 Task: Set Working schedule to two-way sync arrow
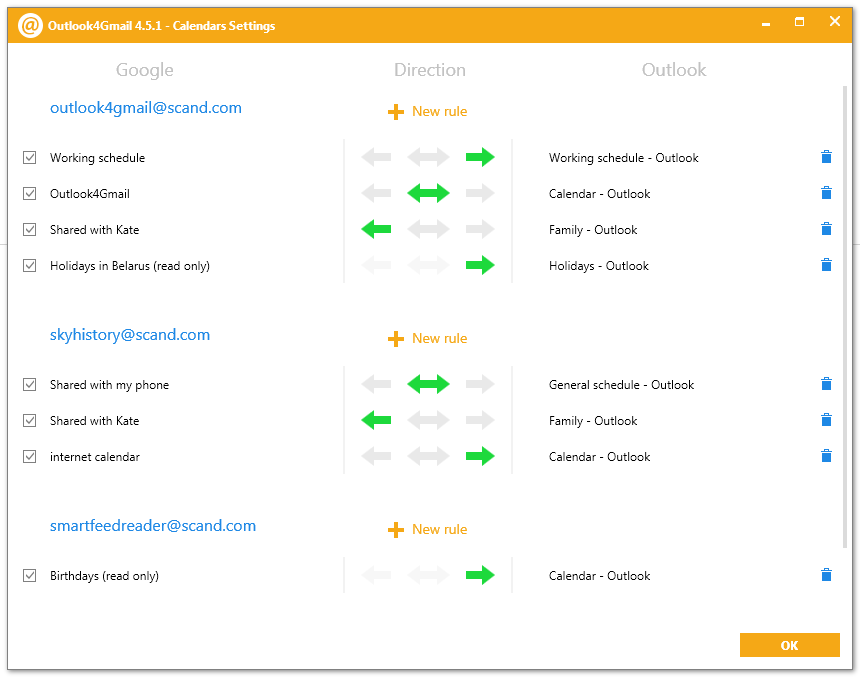click(428, 157)
